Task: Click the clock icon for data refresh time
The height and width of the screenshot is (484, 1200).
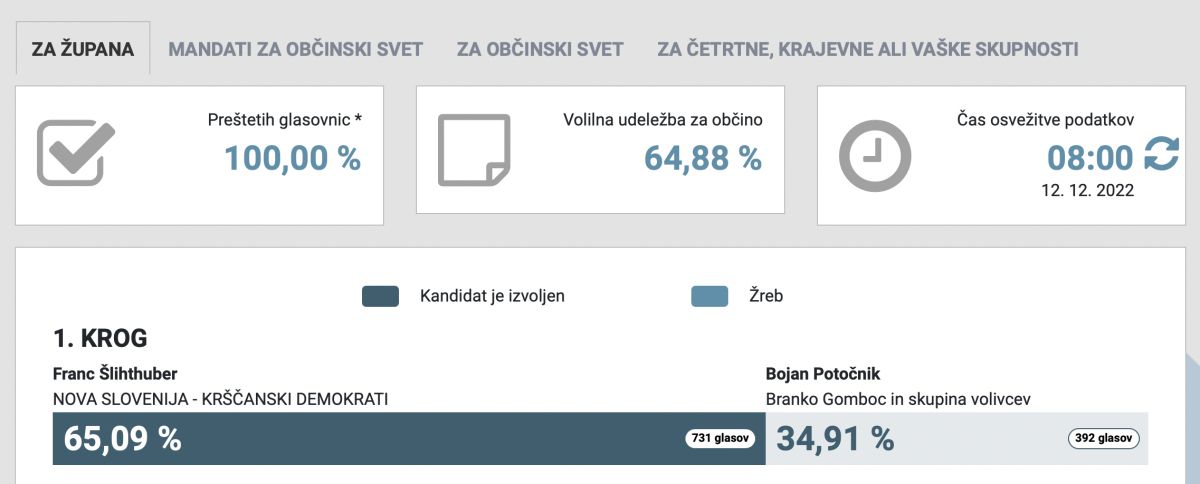Action: (875, 156)
